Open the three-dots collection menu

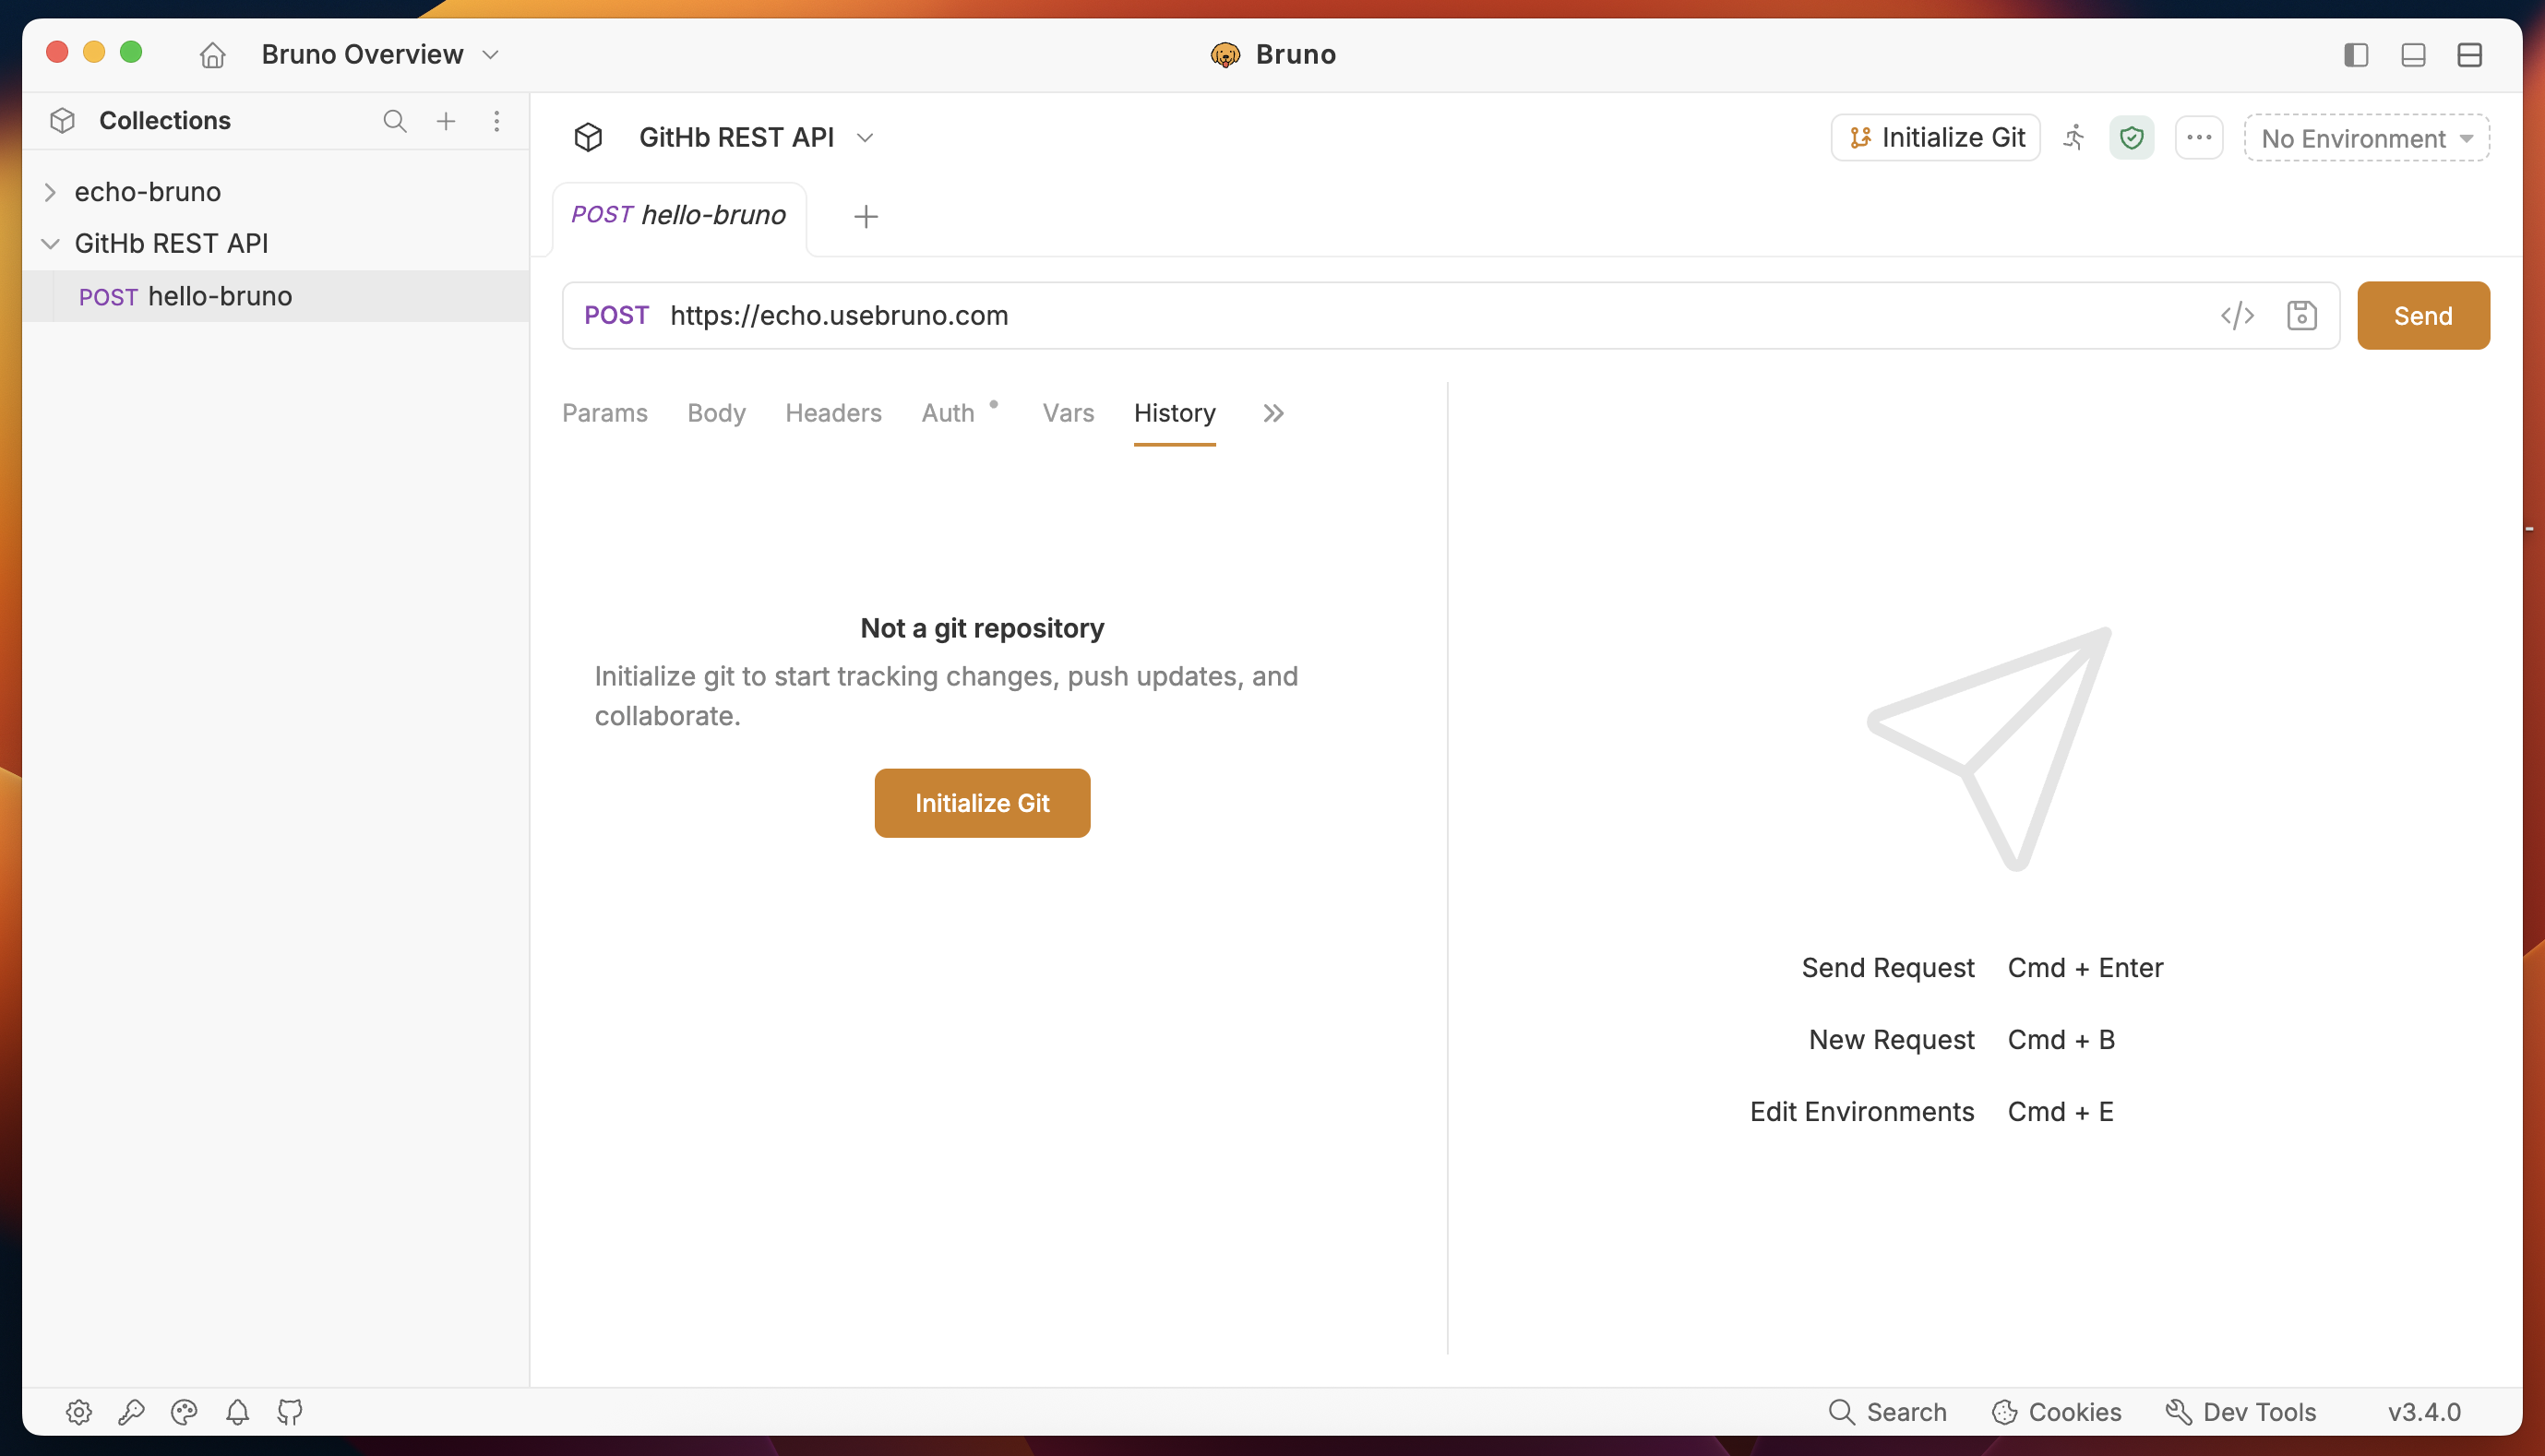2199,138
